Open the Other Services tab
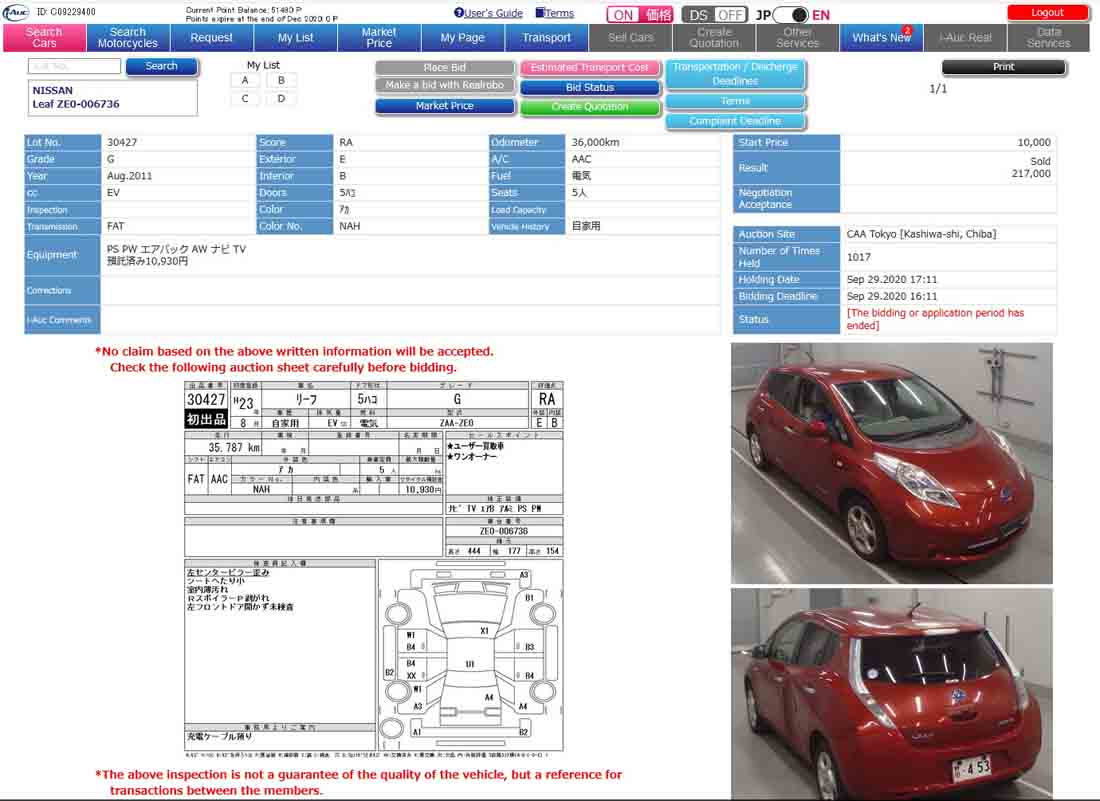This screenshot has width=1100, height=801. coord(798,38)
